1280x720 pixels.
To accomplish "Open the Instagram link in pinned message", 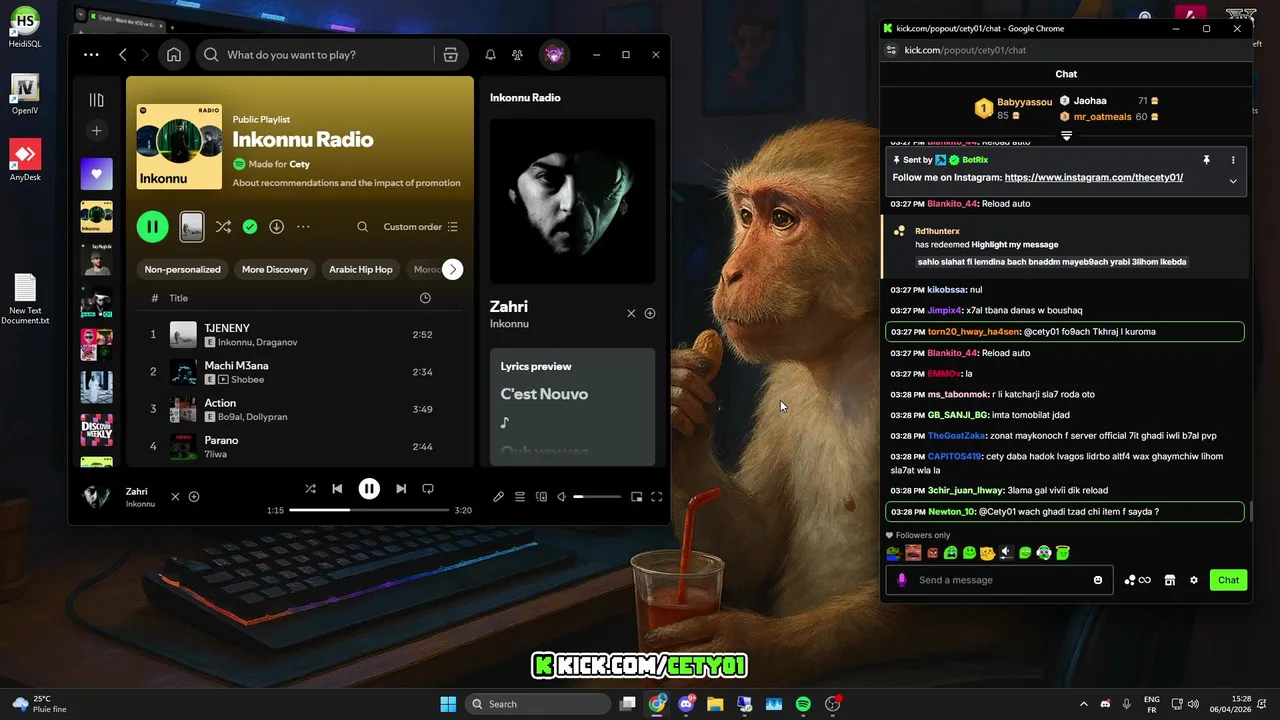I will (x=1094, y=177).
